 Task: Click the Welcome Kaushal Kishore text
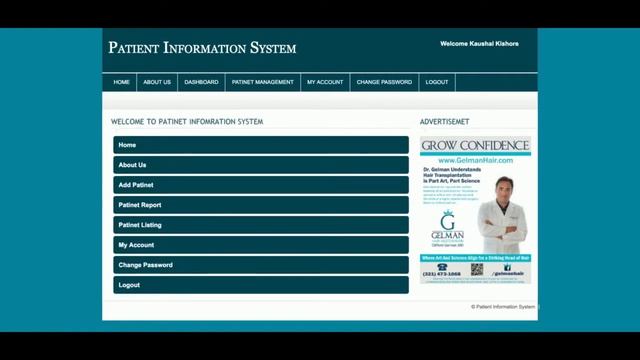click(x=479, y=44)
